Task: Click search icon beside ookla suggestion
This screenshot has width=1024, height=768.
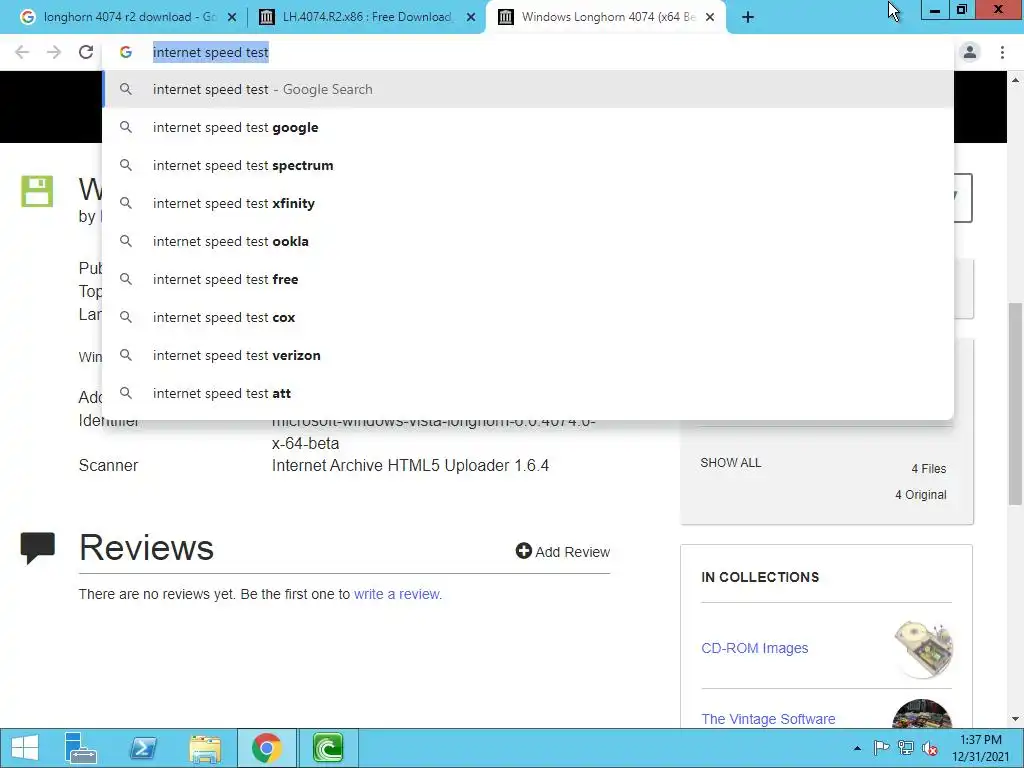Action: [x=126, y=241]
